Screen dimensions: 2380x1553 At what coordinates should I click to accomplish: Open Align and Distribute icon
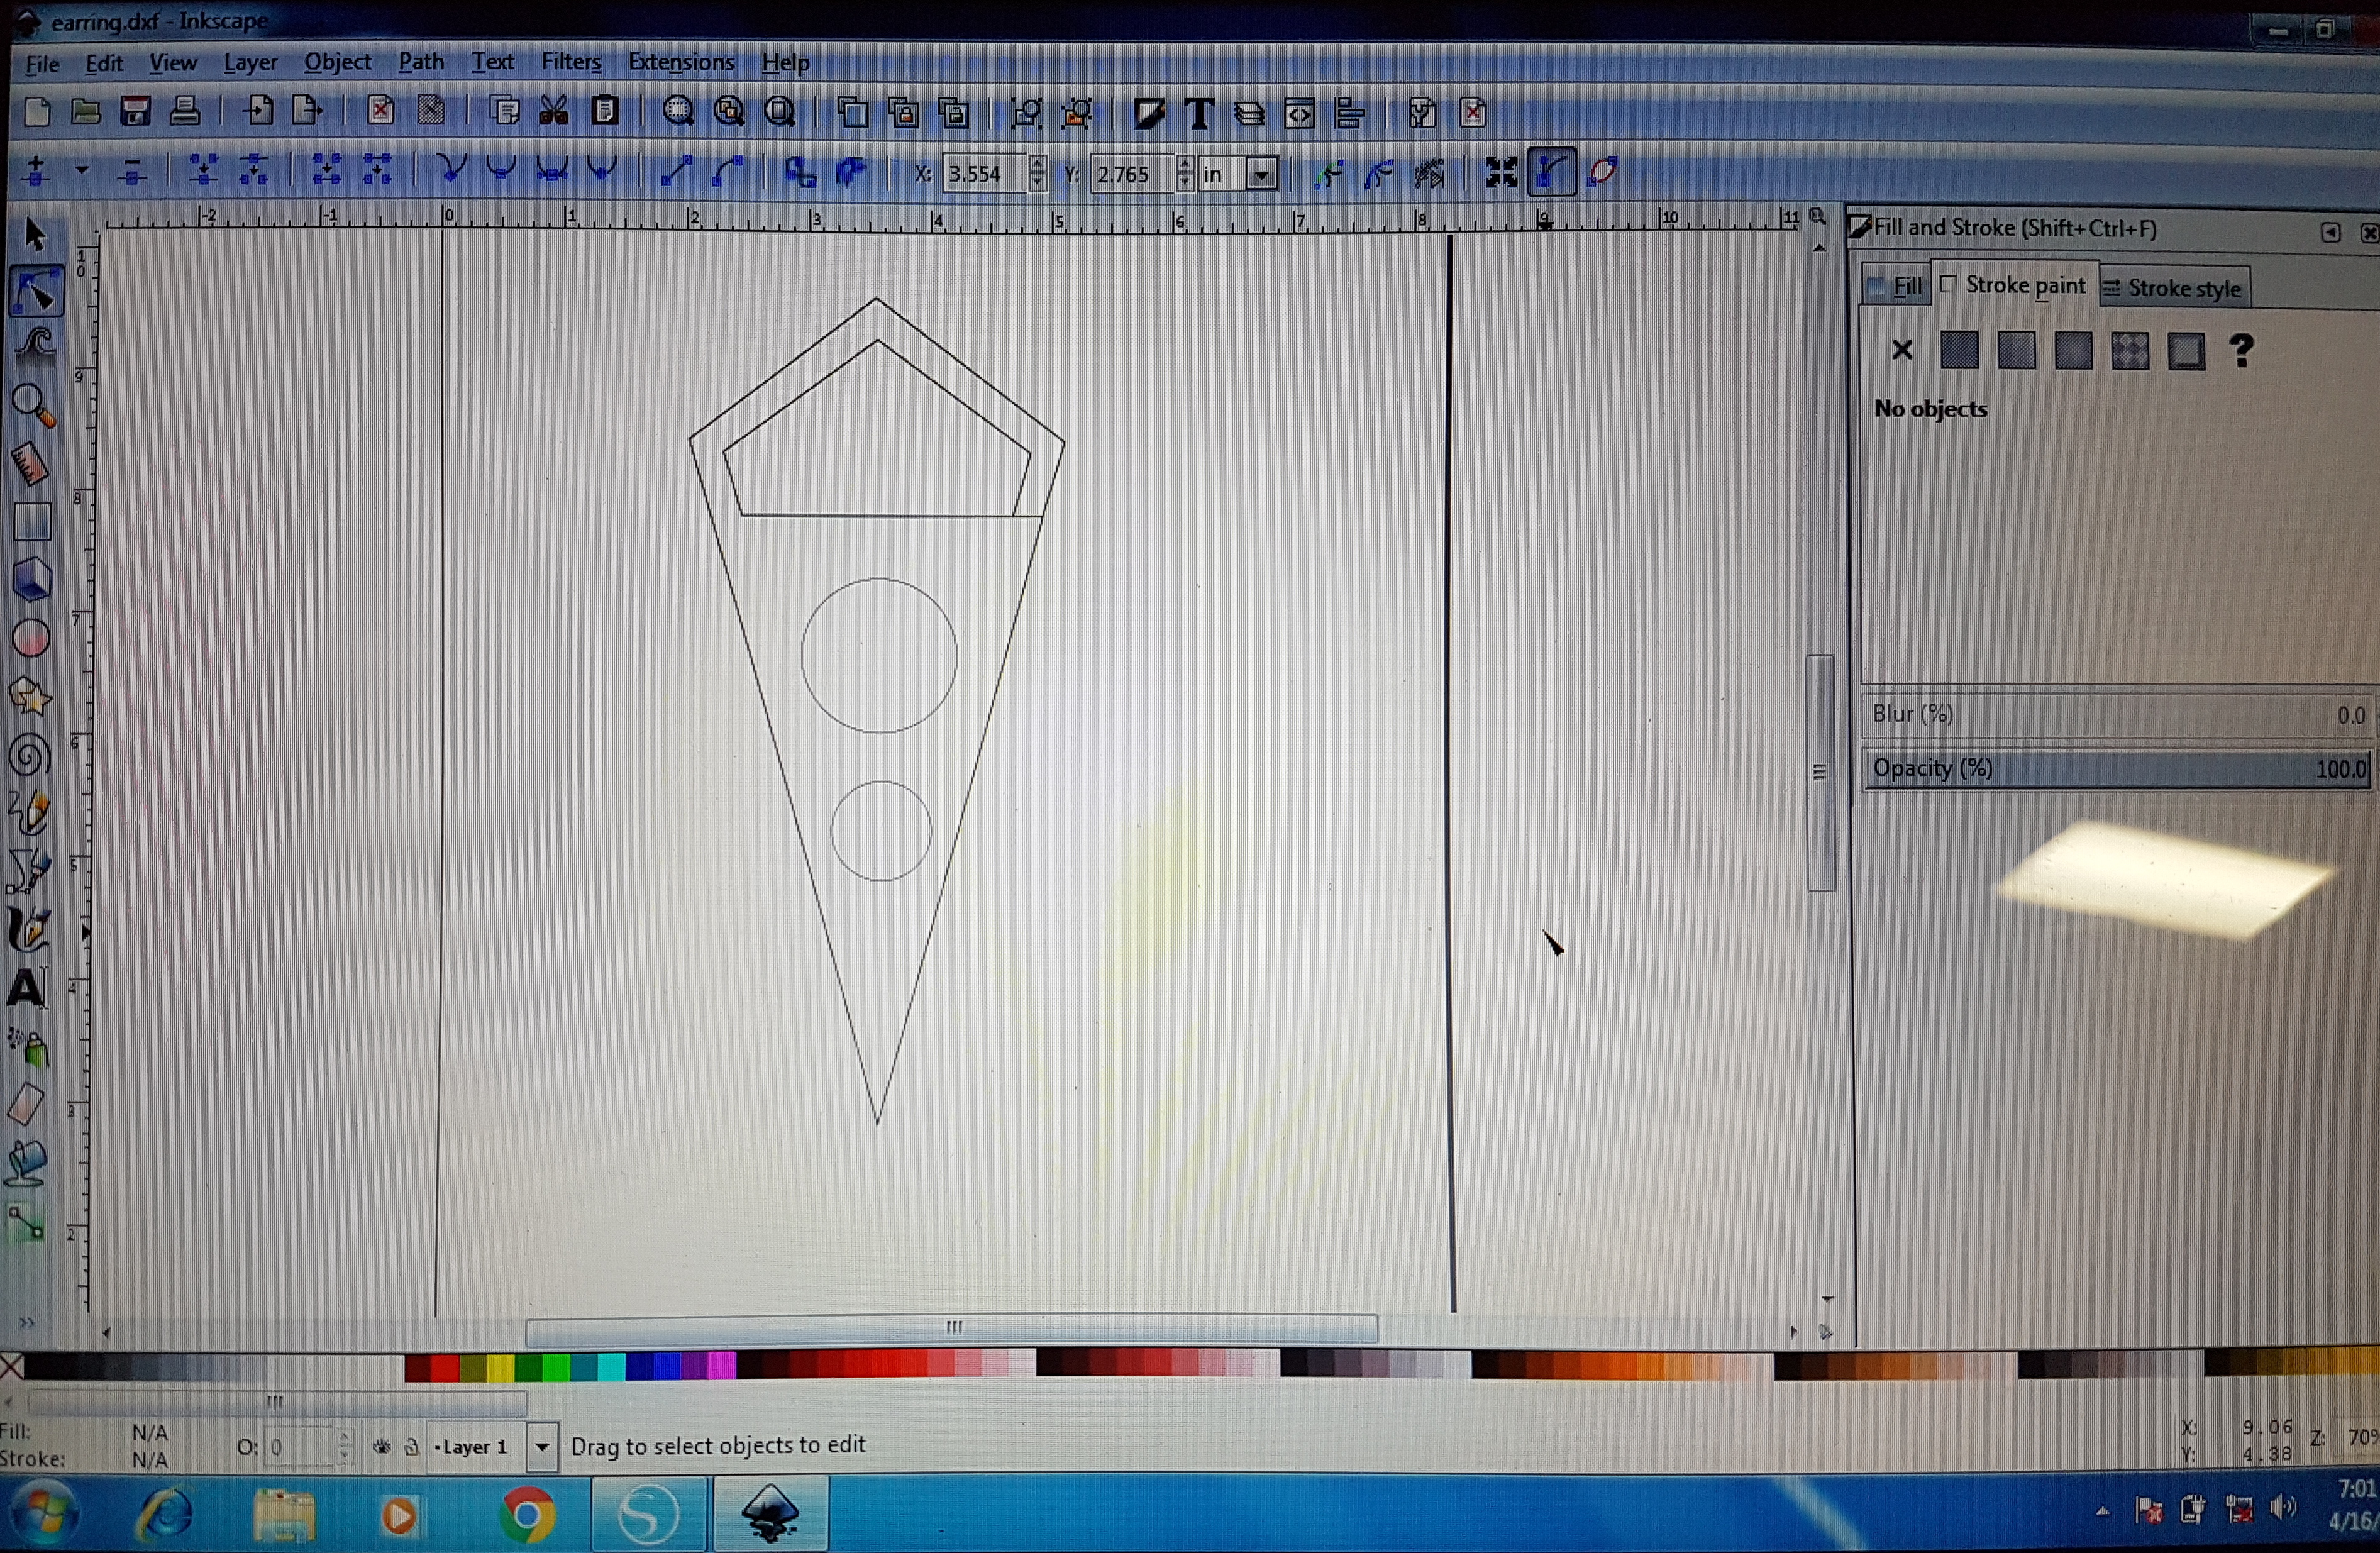click(1350, 114)
